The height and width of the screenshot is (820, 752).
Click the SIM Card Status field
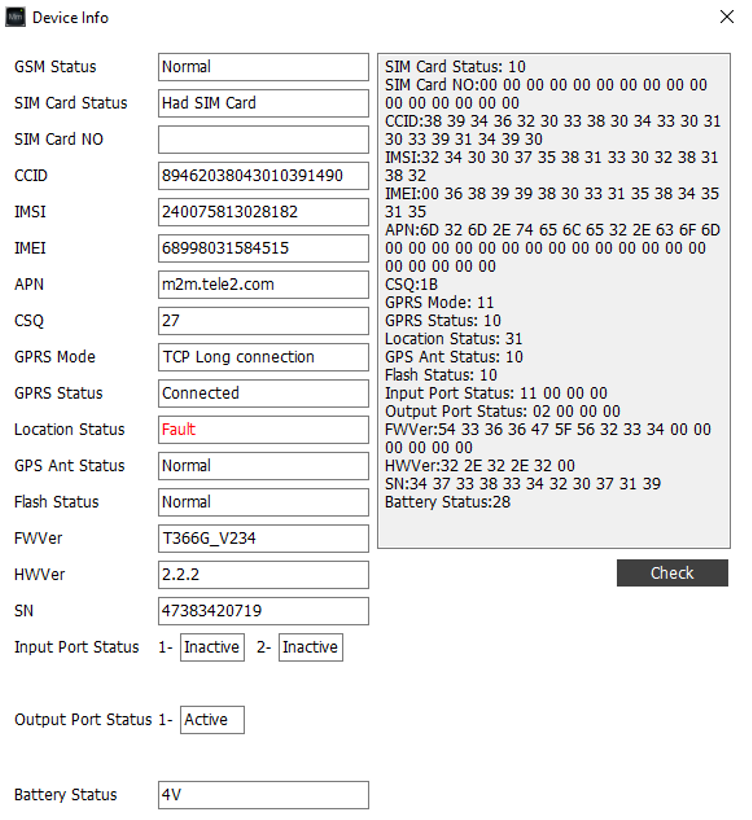(264, 103)
